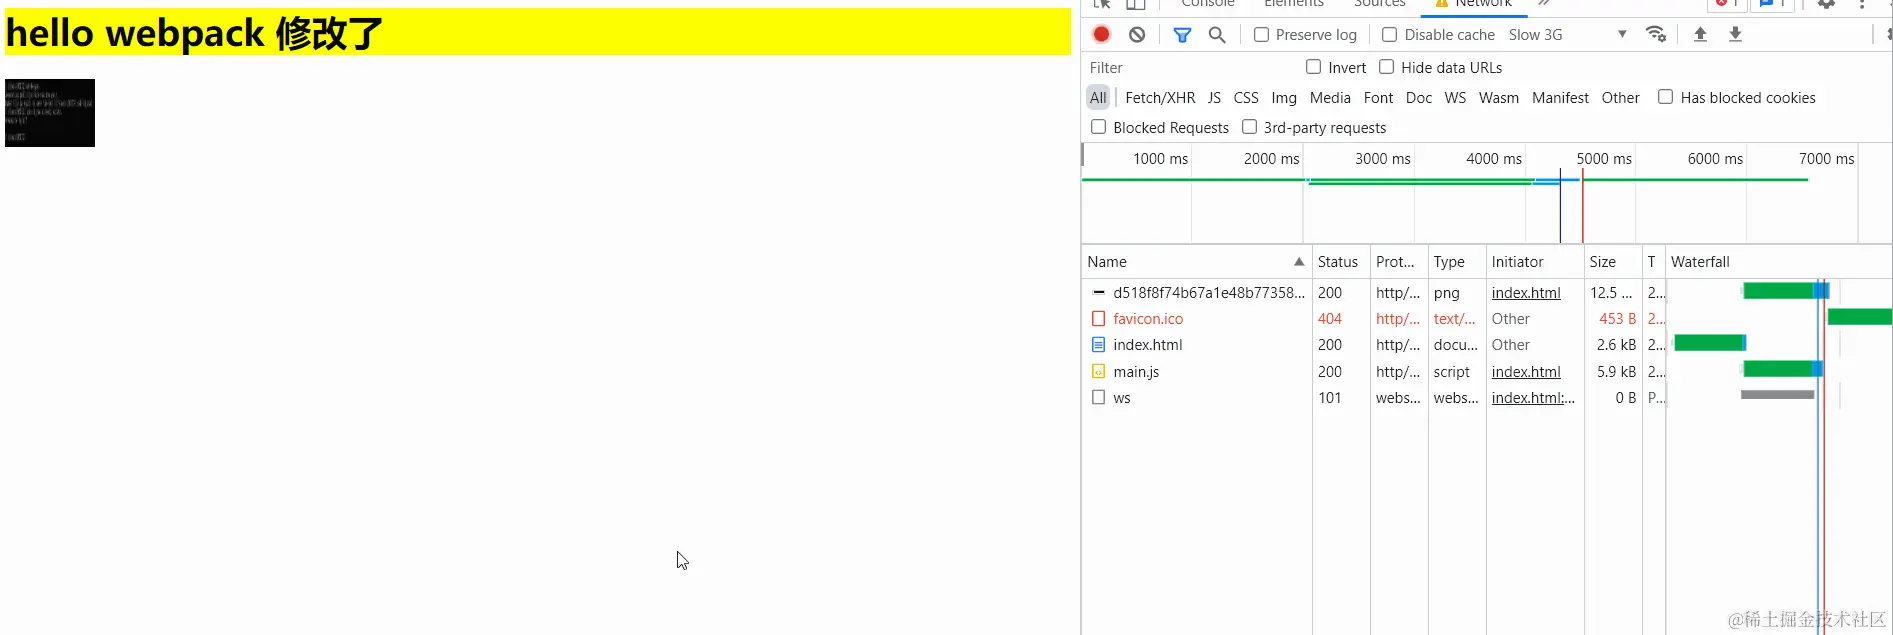Export HAR file with download arrow

[1735, 34]
